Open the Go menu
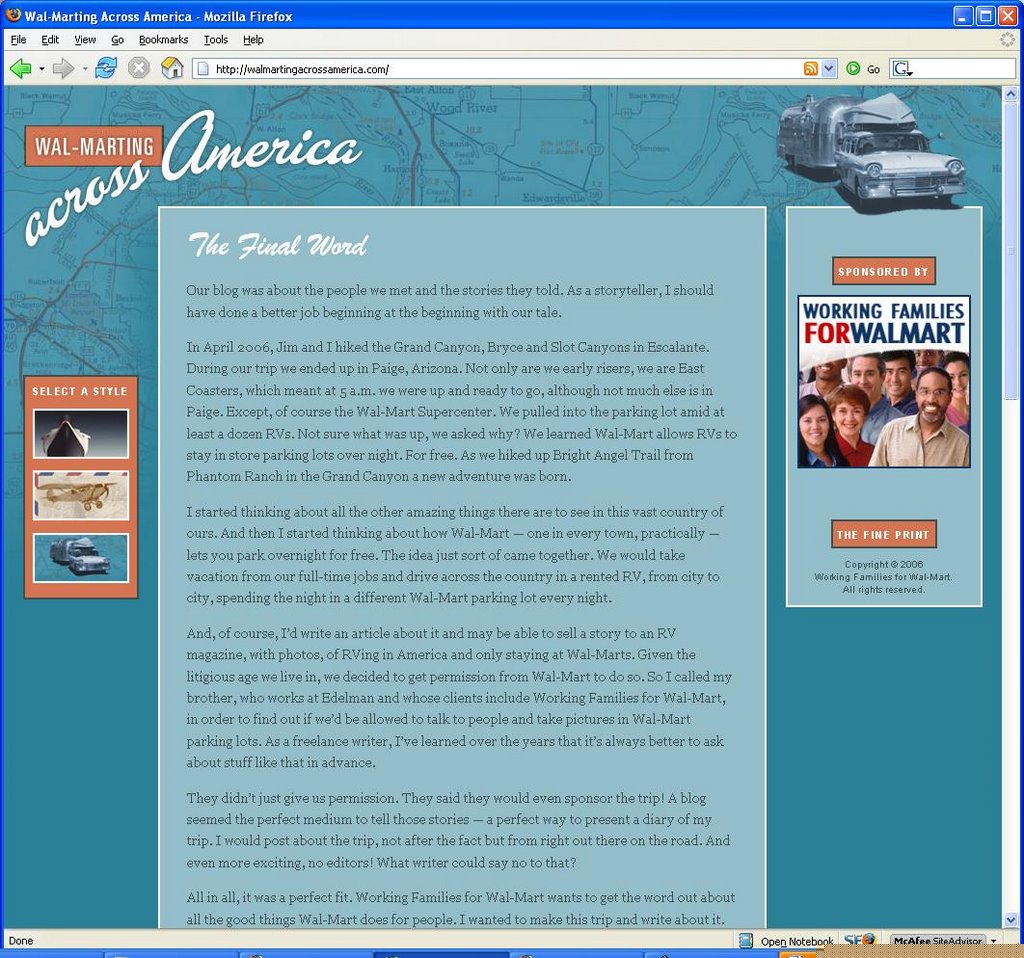The image size is (1024, 958). pyautogui.click(x=118, y=40)
